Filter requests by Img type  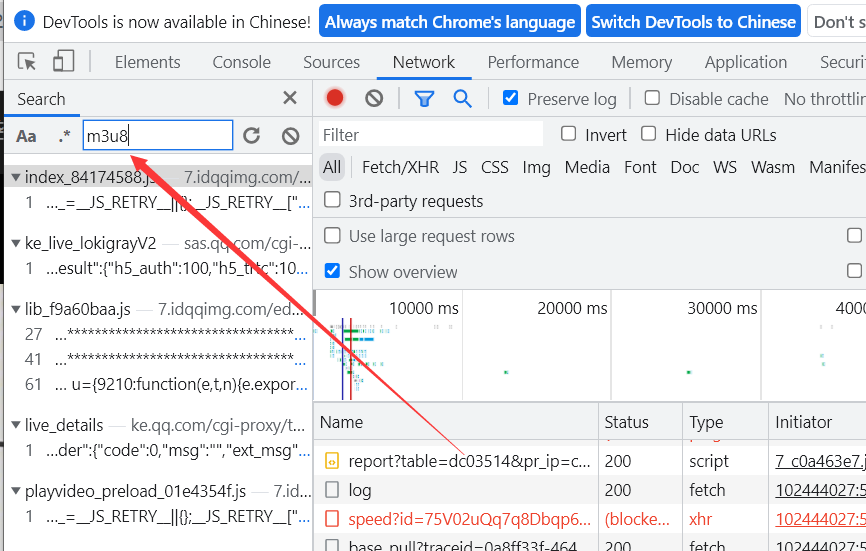pyautogui.click(x=536, y=167)
